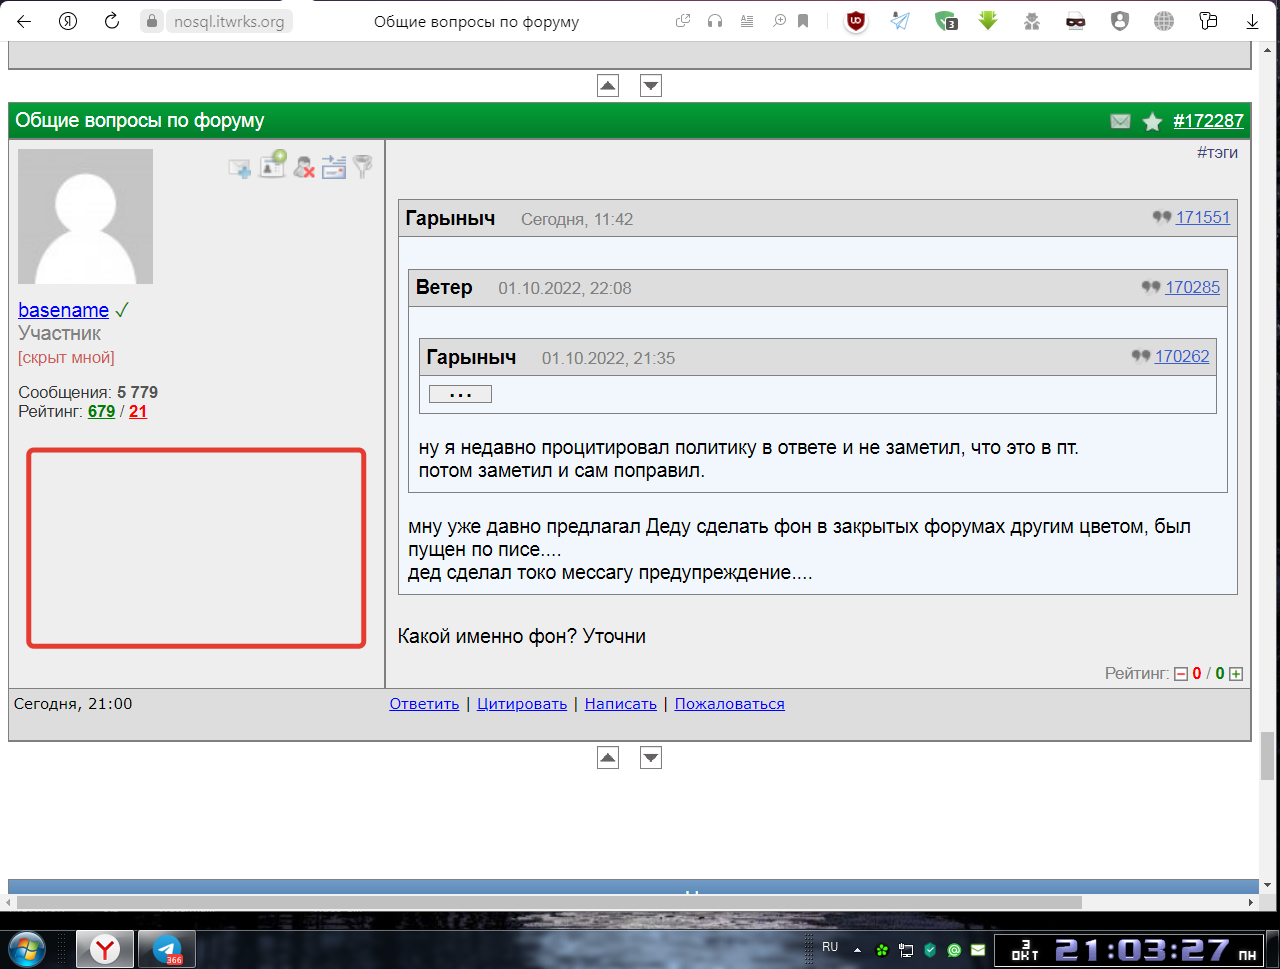
Task: Reload the page in browser toolbar
Action: pos(112,21)
